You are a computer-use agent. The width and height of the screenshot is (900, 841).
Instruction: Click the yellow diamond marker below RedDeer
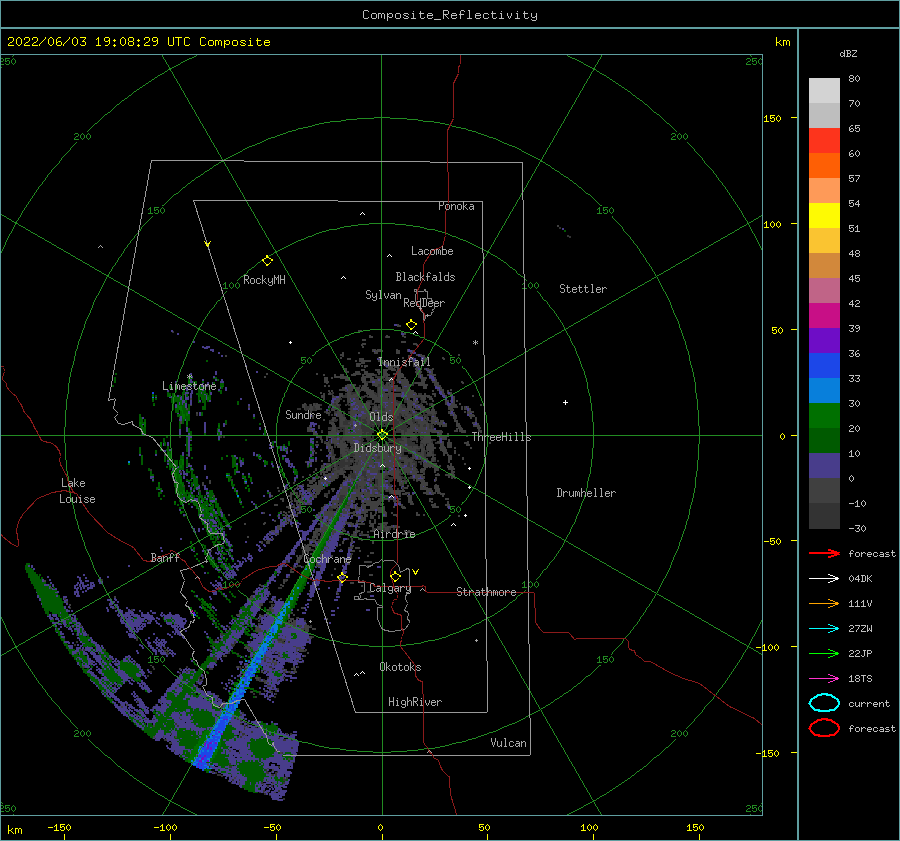pos(411,325)
